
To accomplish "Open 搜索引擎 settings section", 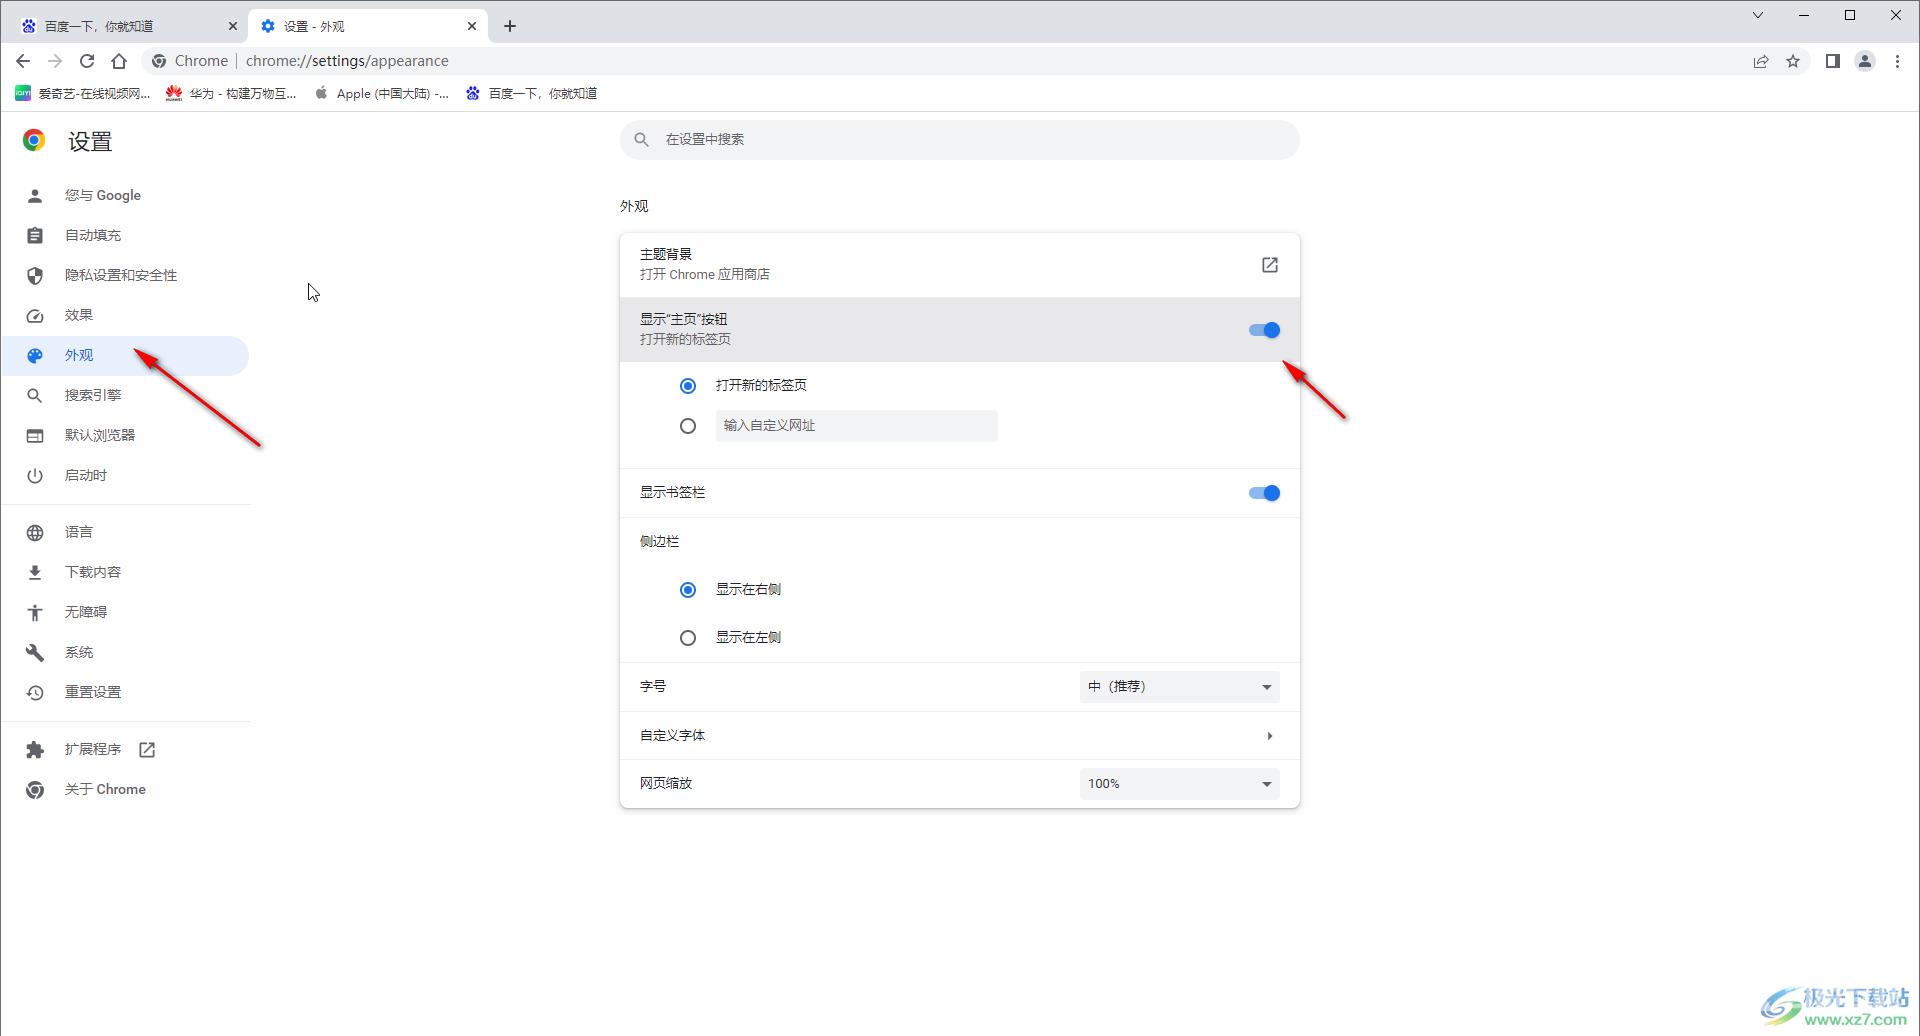I will [x=125, y=395].
